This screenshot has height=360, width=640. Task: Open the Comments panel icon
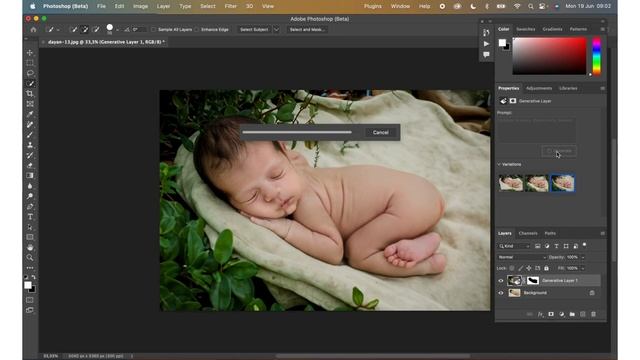pos(486,54)
